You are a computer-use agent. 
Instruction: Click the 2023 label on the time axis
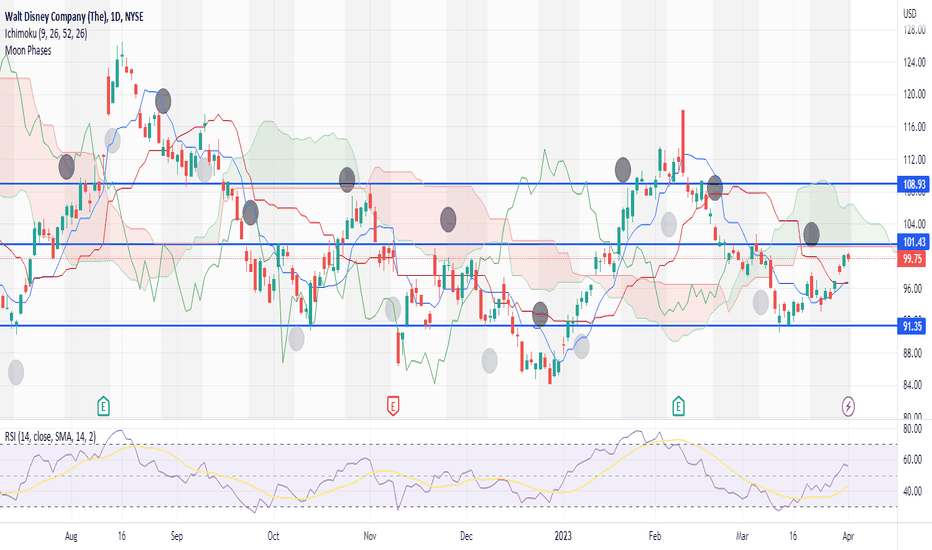tap(563, 536)
